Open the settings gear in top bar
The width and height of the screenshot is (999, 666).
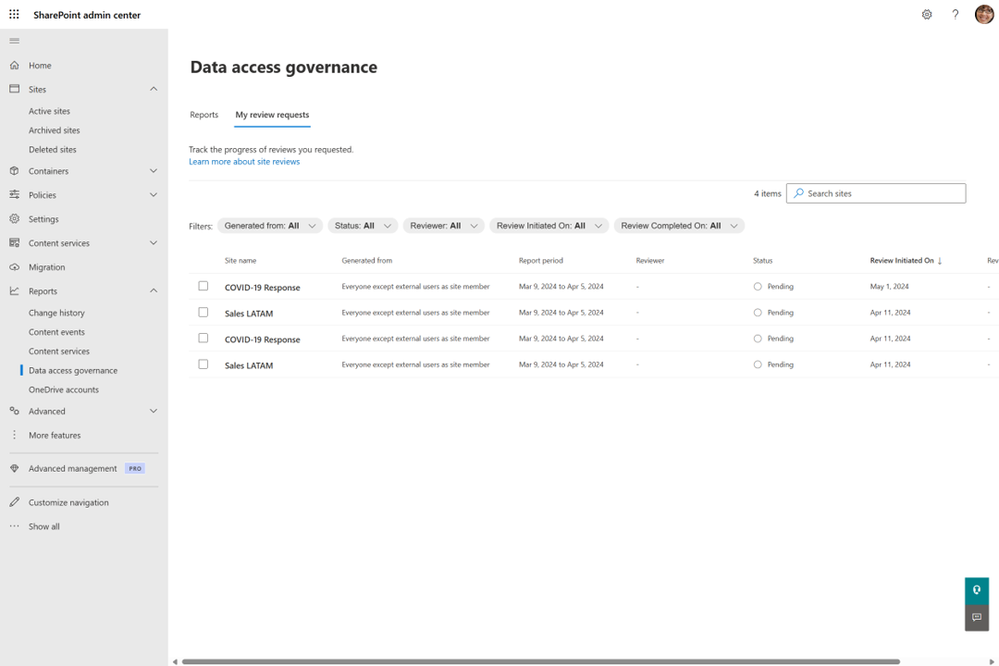click(926, 14)
